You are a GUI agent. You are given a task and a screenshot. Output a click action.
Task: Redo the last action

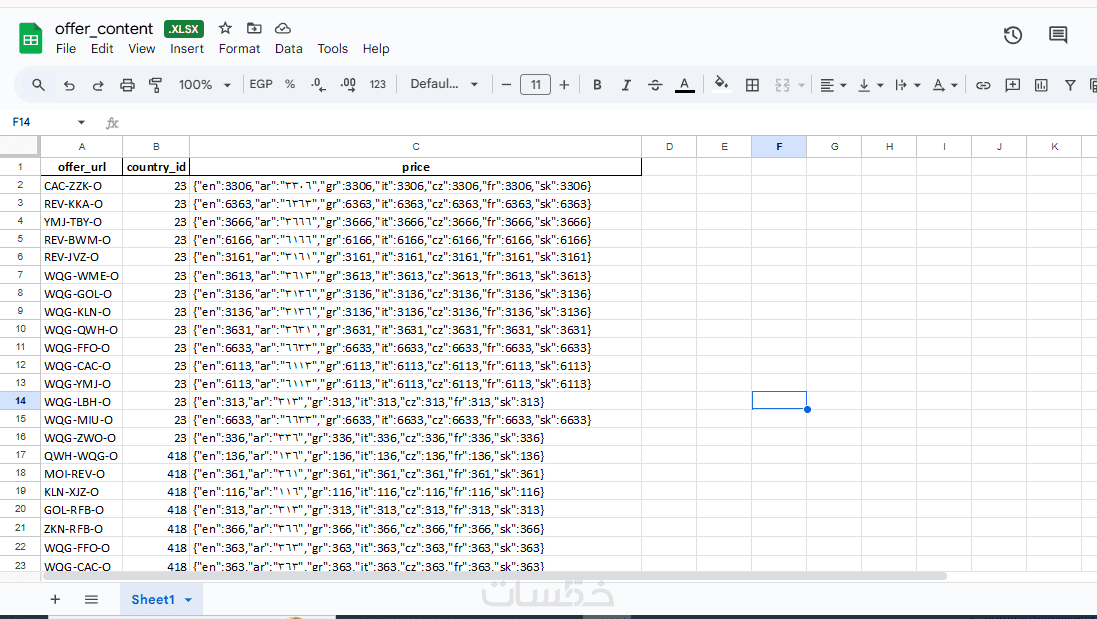point(98,85)
